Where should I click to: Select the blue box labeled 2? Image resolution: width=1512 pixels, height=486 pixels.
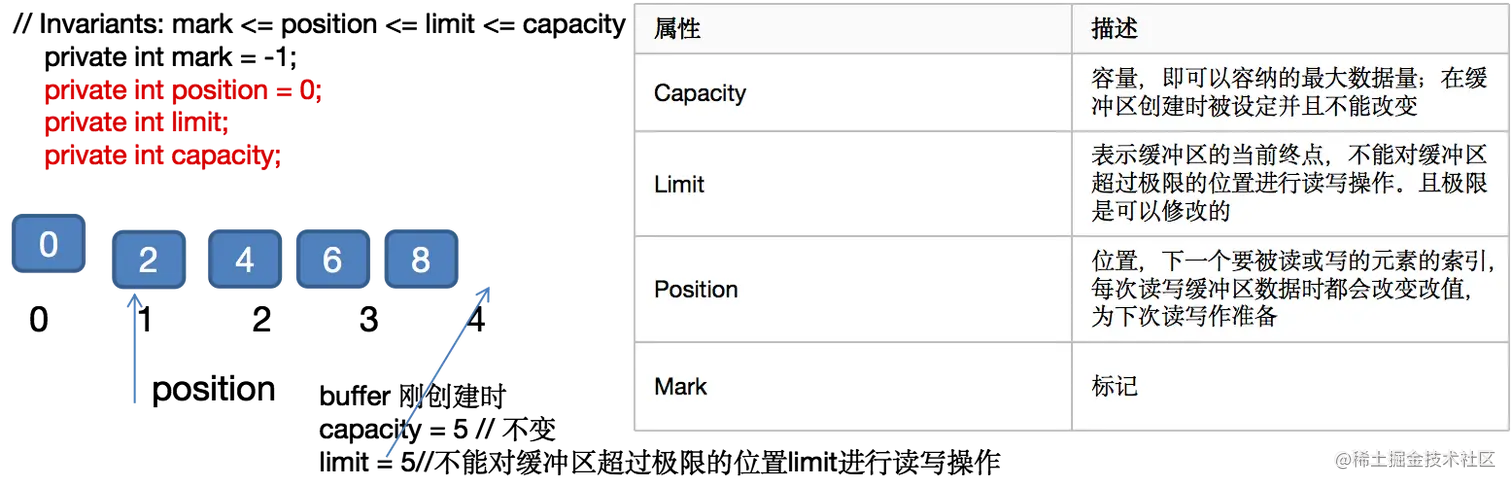[x=148, y=260]
